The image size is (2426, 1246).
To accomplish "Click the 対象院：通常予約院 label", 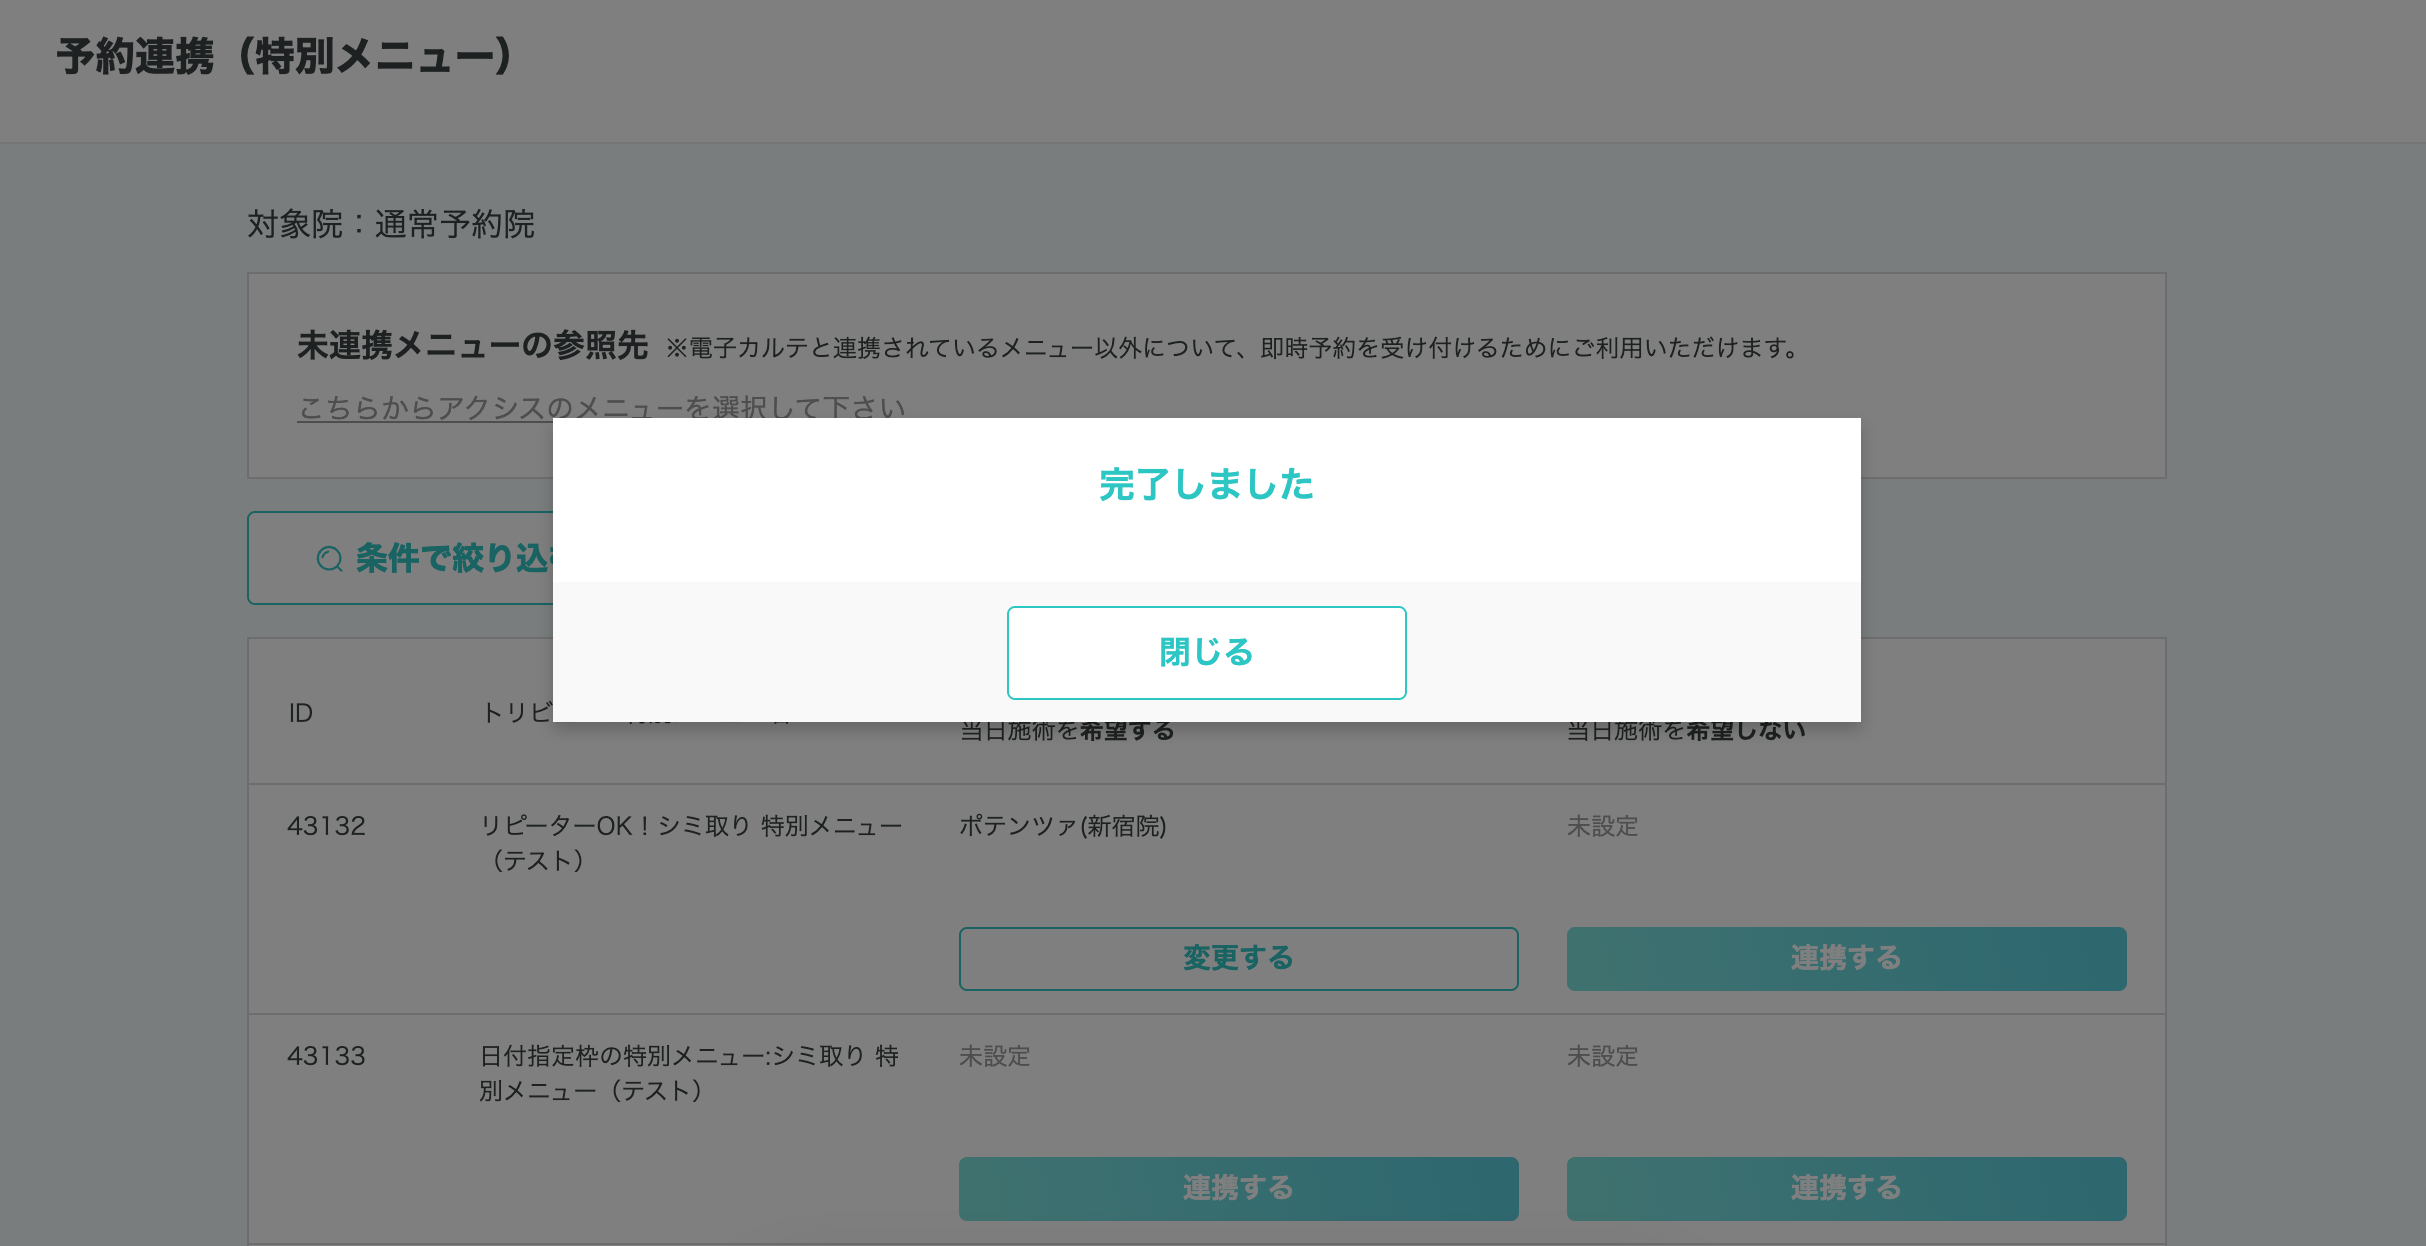I will point(391,224).
